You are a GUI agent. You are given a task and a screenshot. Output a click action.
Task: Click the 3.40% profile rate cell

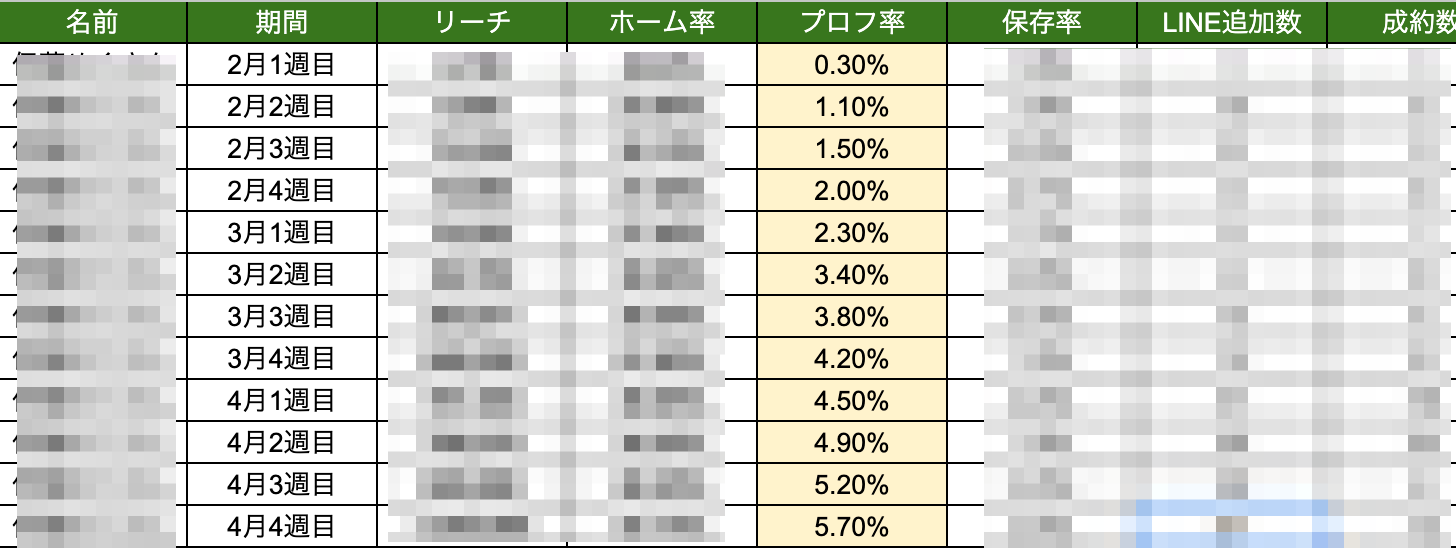(x=852, y=275)
